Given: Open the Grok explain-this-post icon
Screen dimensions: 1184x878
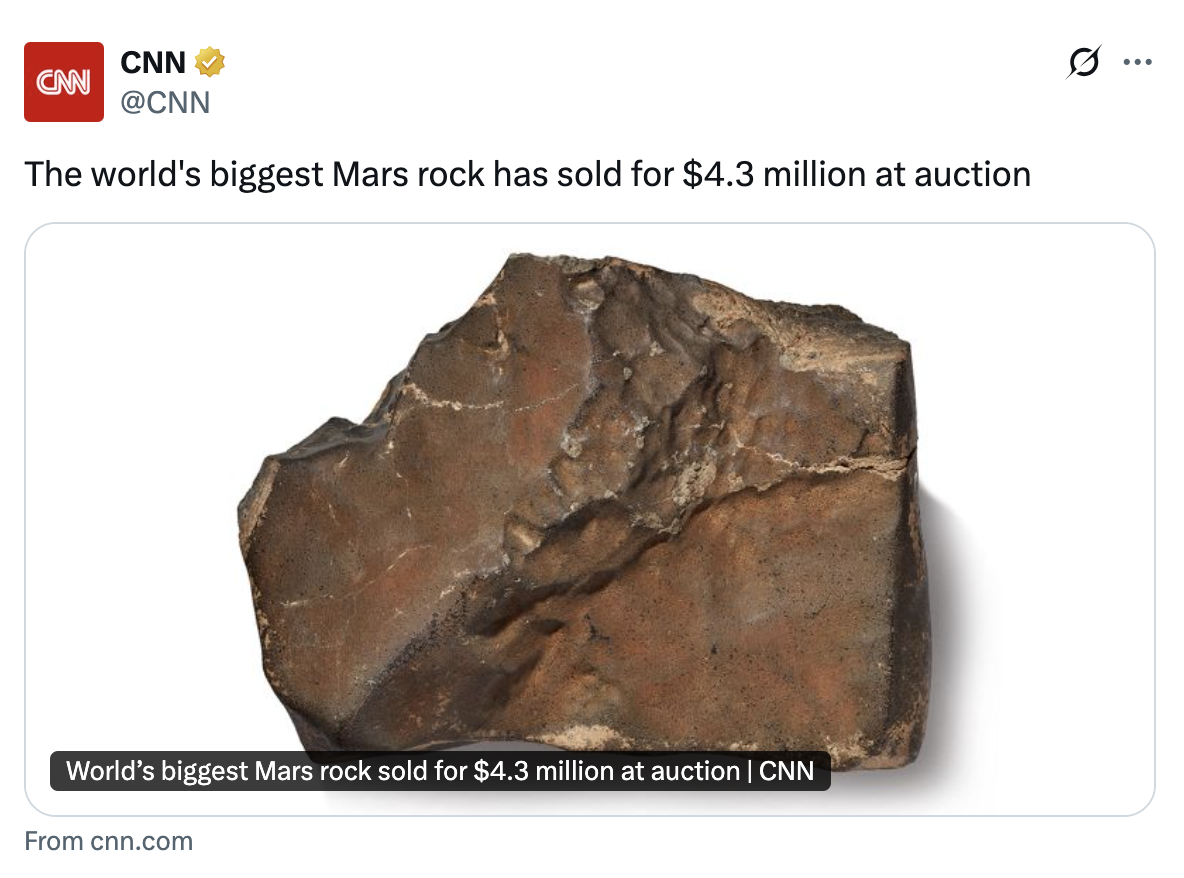Looking at the screenshot, I should point(1084,62).
